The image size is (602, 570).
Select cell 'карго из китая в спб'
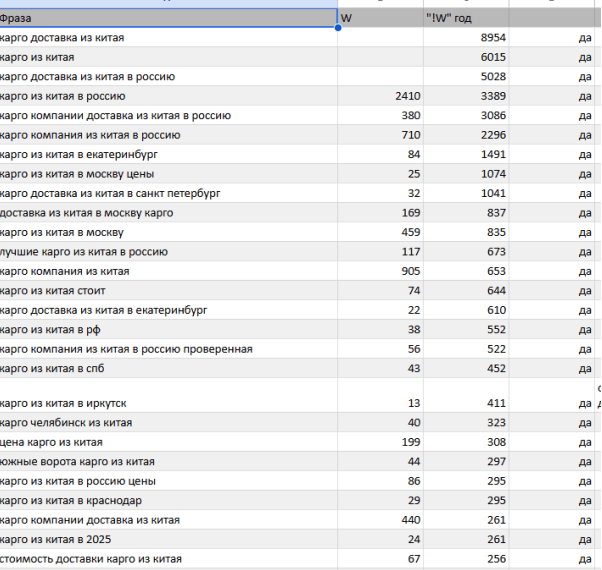[169, 368]
